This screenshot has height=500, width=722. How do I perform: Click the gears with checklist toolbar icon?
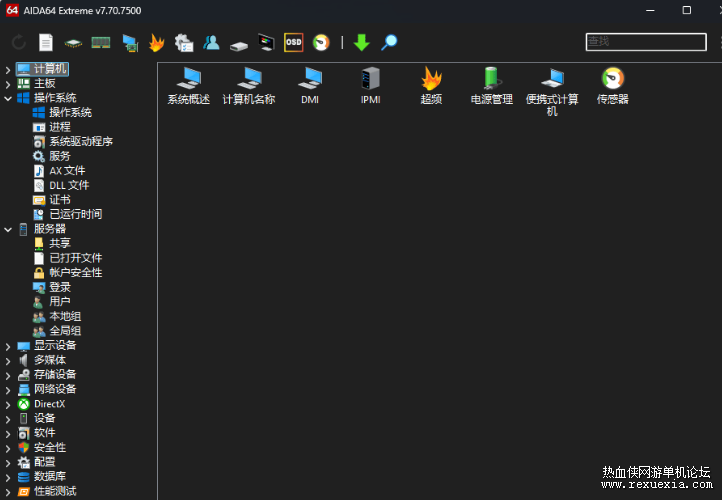point(184,43)
